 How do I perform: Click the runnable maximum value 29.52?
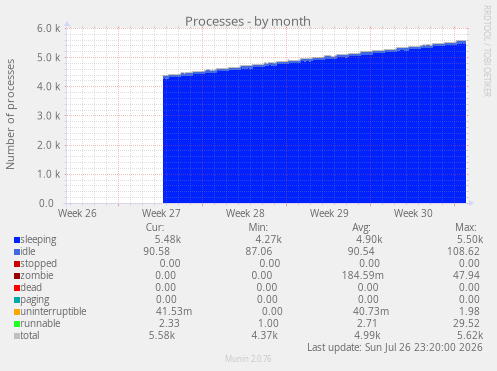tap(466, 323)
